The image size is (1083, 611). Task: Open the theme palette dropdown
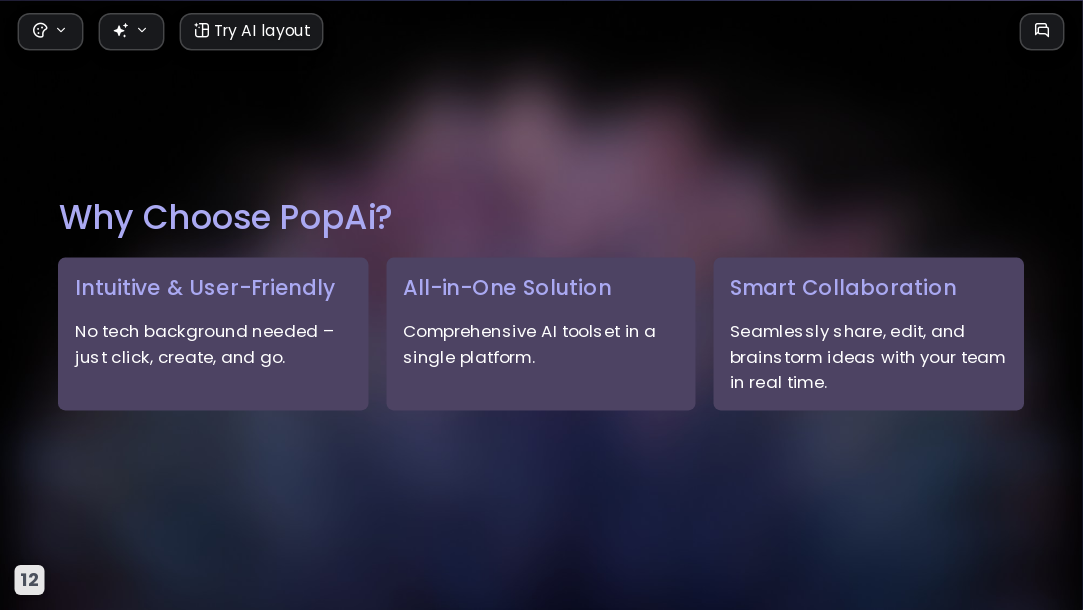click(50, 31)
